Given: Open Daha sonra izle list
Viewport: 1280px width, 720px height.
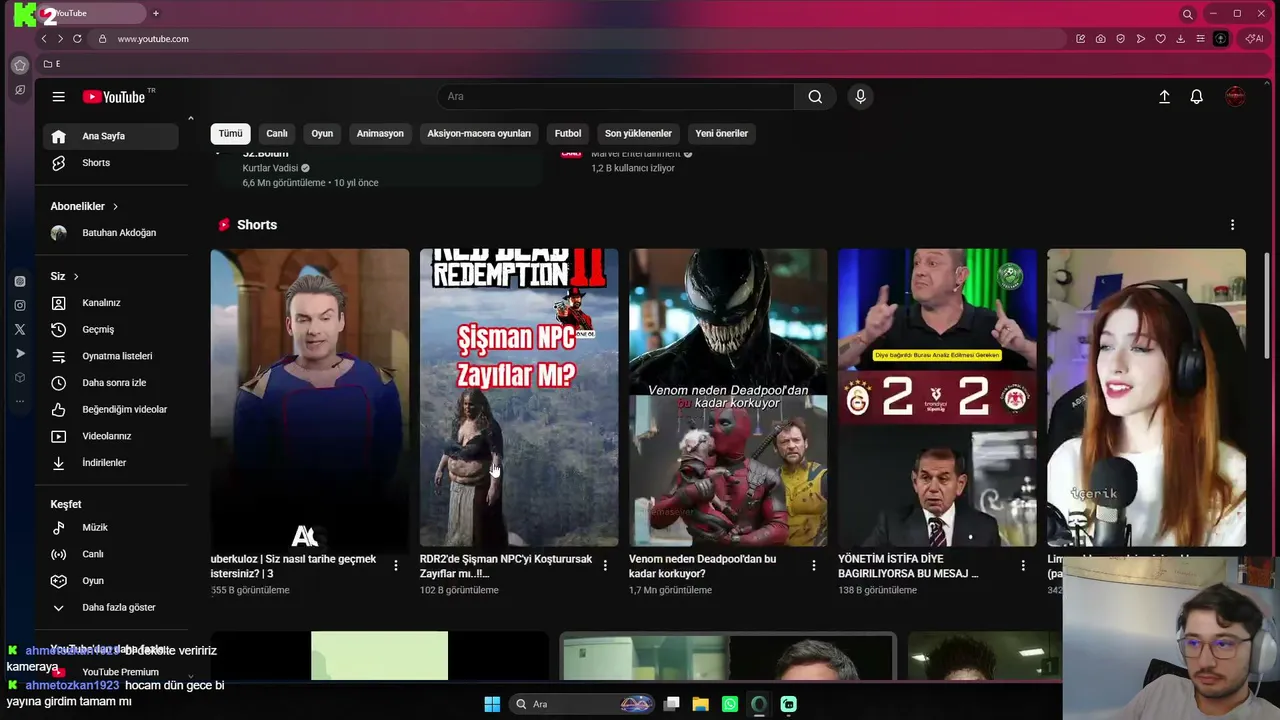Looking at the screenshot, I should point(110,383).
